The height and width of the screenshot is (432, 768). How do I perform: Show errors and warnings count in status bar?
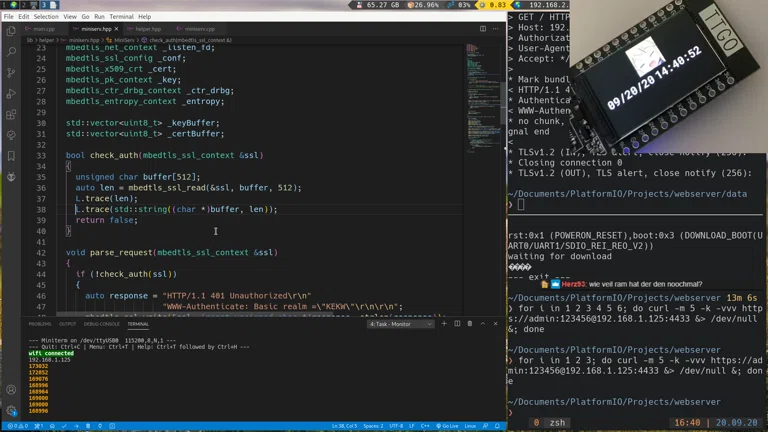click(x=18, y=426)
